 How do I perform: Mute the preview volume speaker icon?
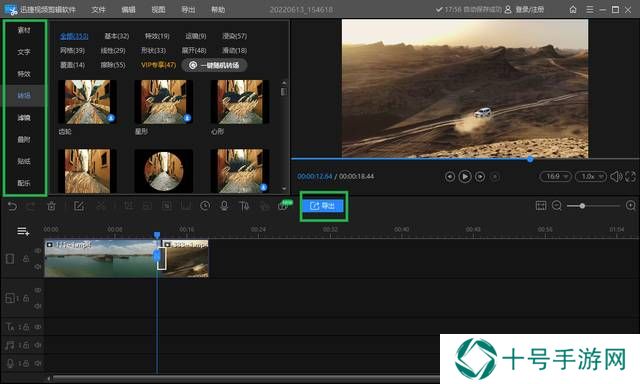(x=616, y=176)
